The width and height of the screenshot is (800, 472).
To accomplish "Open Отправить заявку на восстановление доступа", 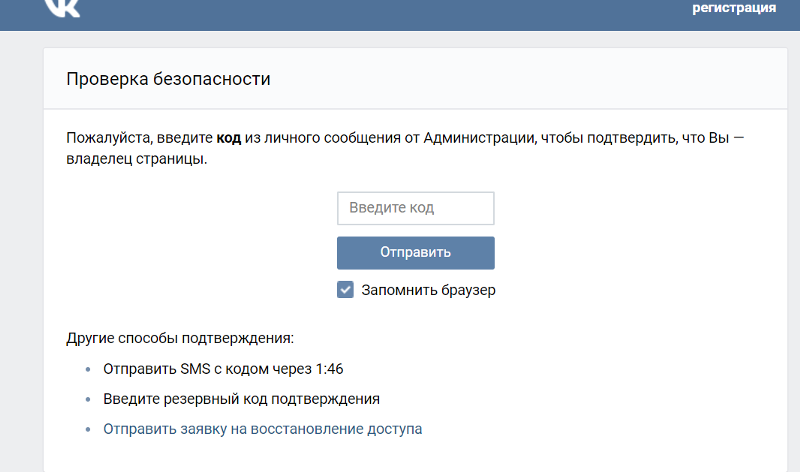I will click(x=263, y=429).
